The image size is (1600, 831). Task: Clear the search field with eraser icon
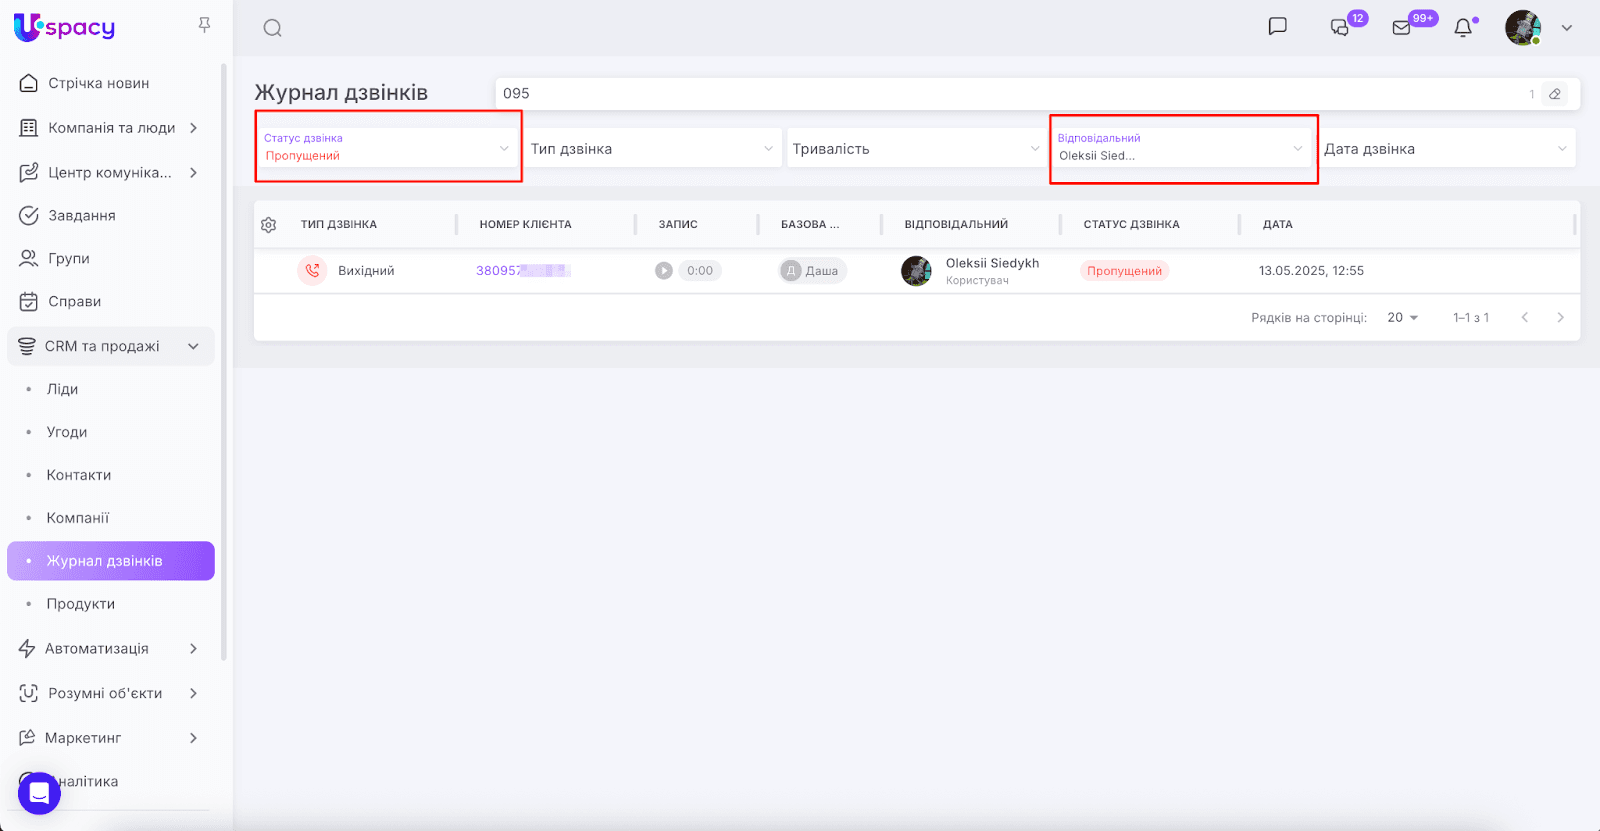(x=1555, y=94)
